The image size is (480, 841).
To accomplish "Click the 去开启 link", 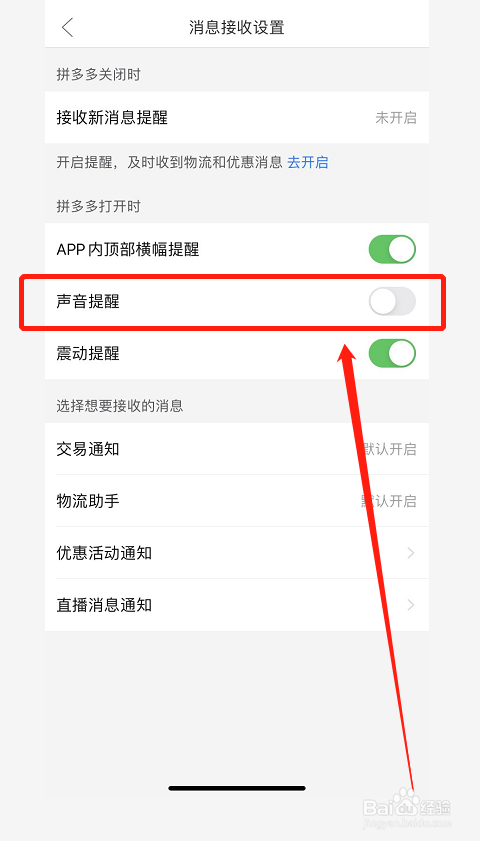I will tap(308, 162).
